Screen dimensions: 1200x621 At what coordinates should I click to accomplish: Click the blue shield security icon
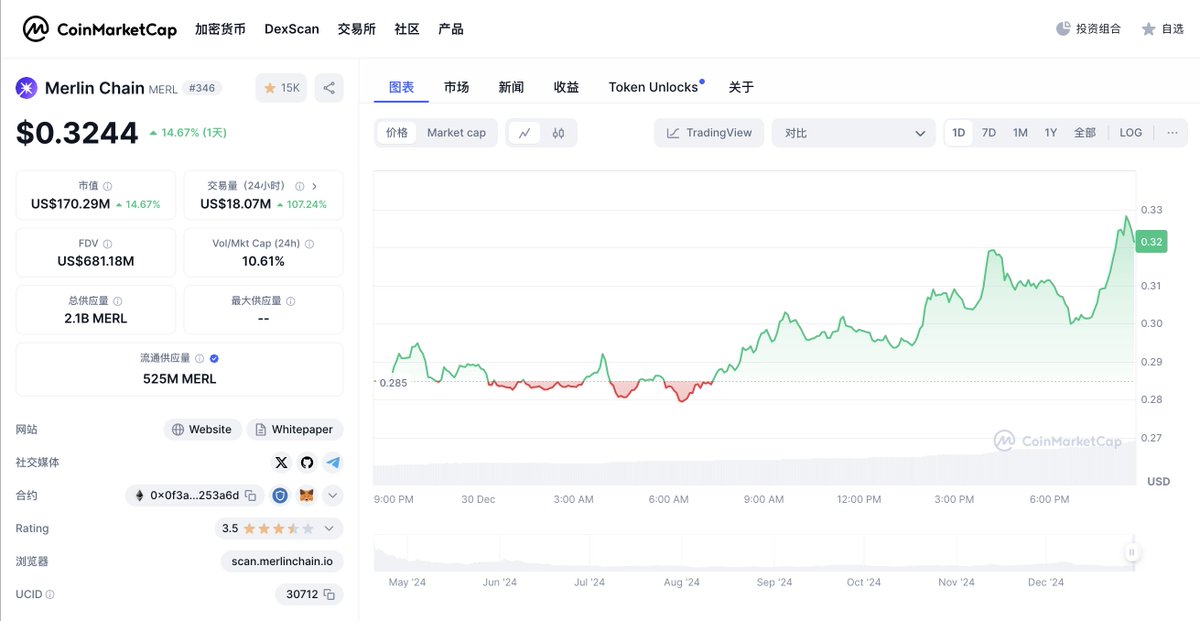point(280,495)
